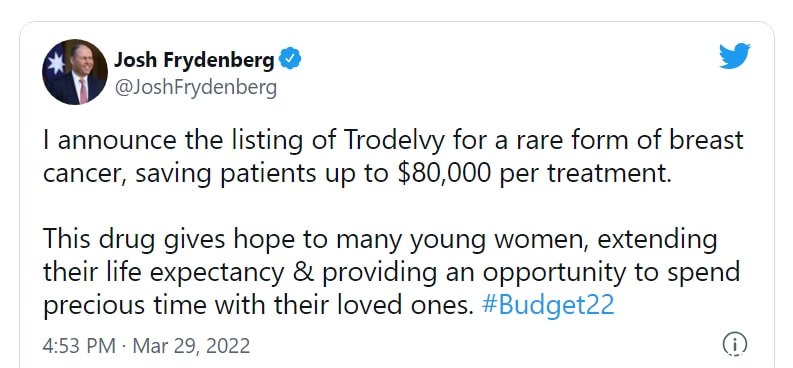Open the #Budget22 hashtag
Viewport: 793px width, 368px height.
[x=548, y=305]
